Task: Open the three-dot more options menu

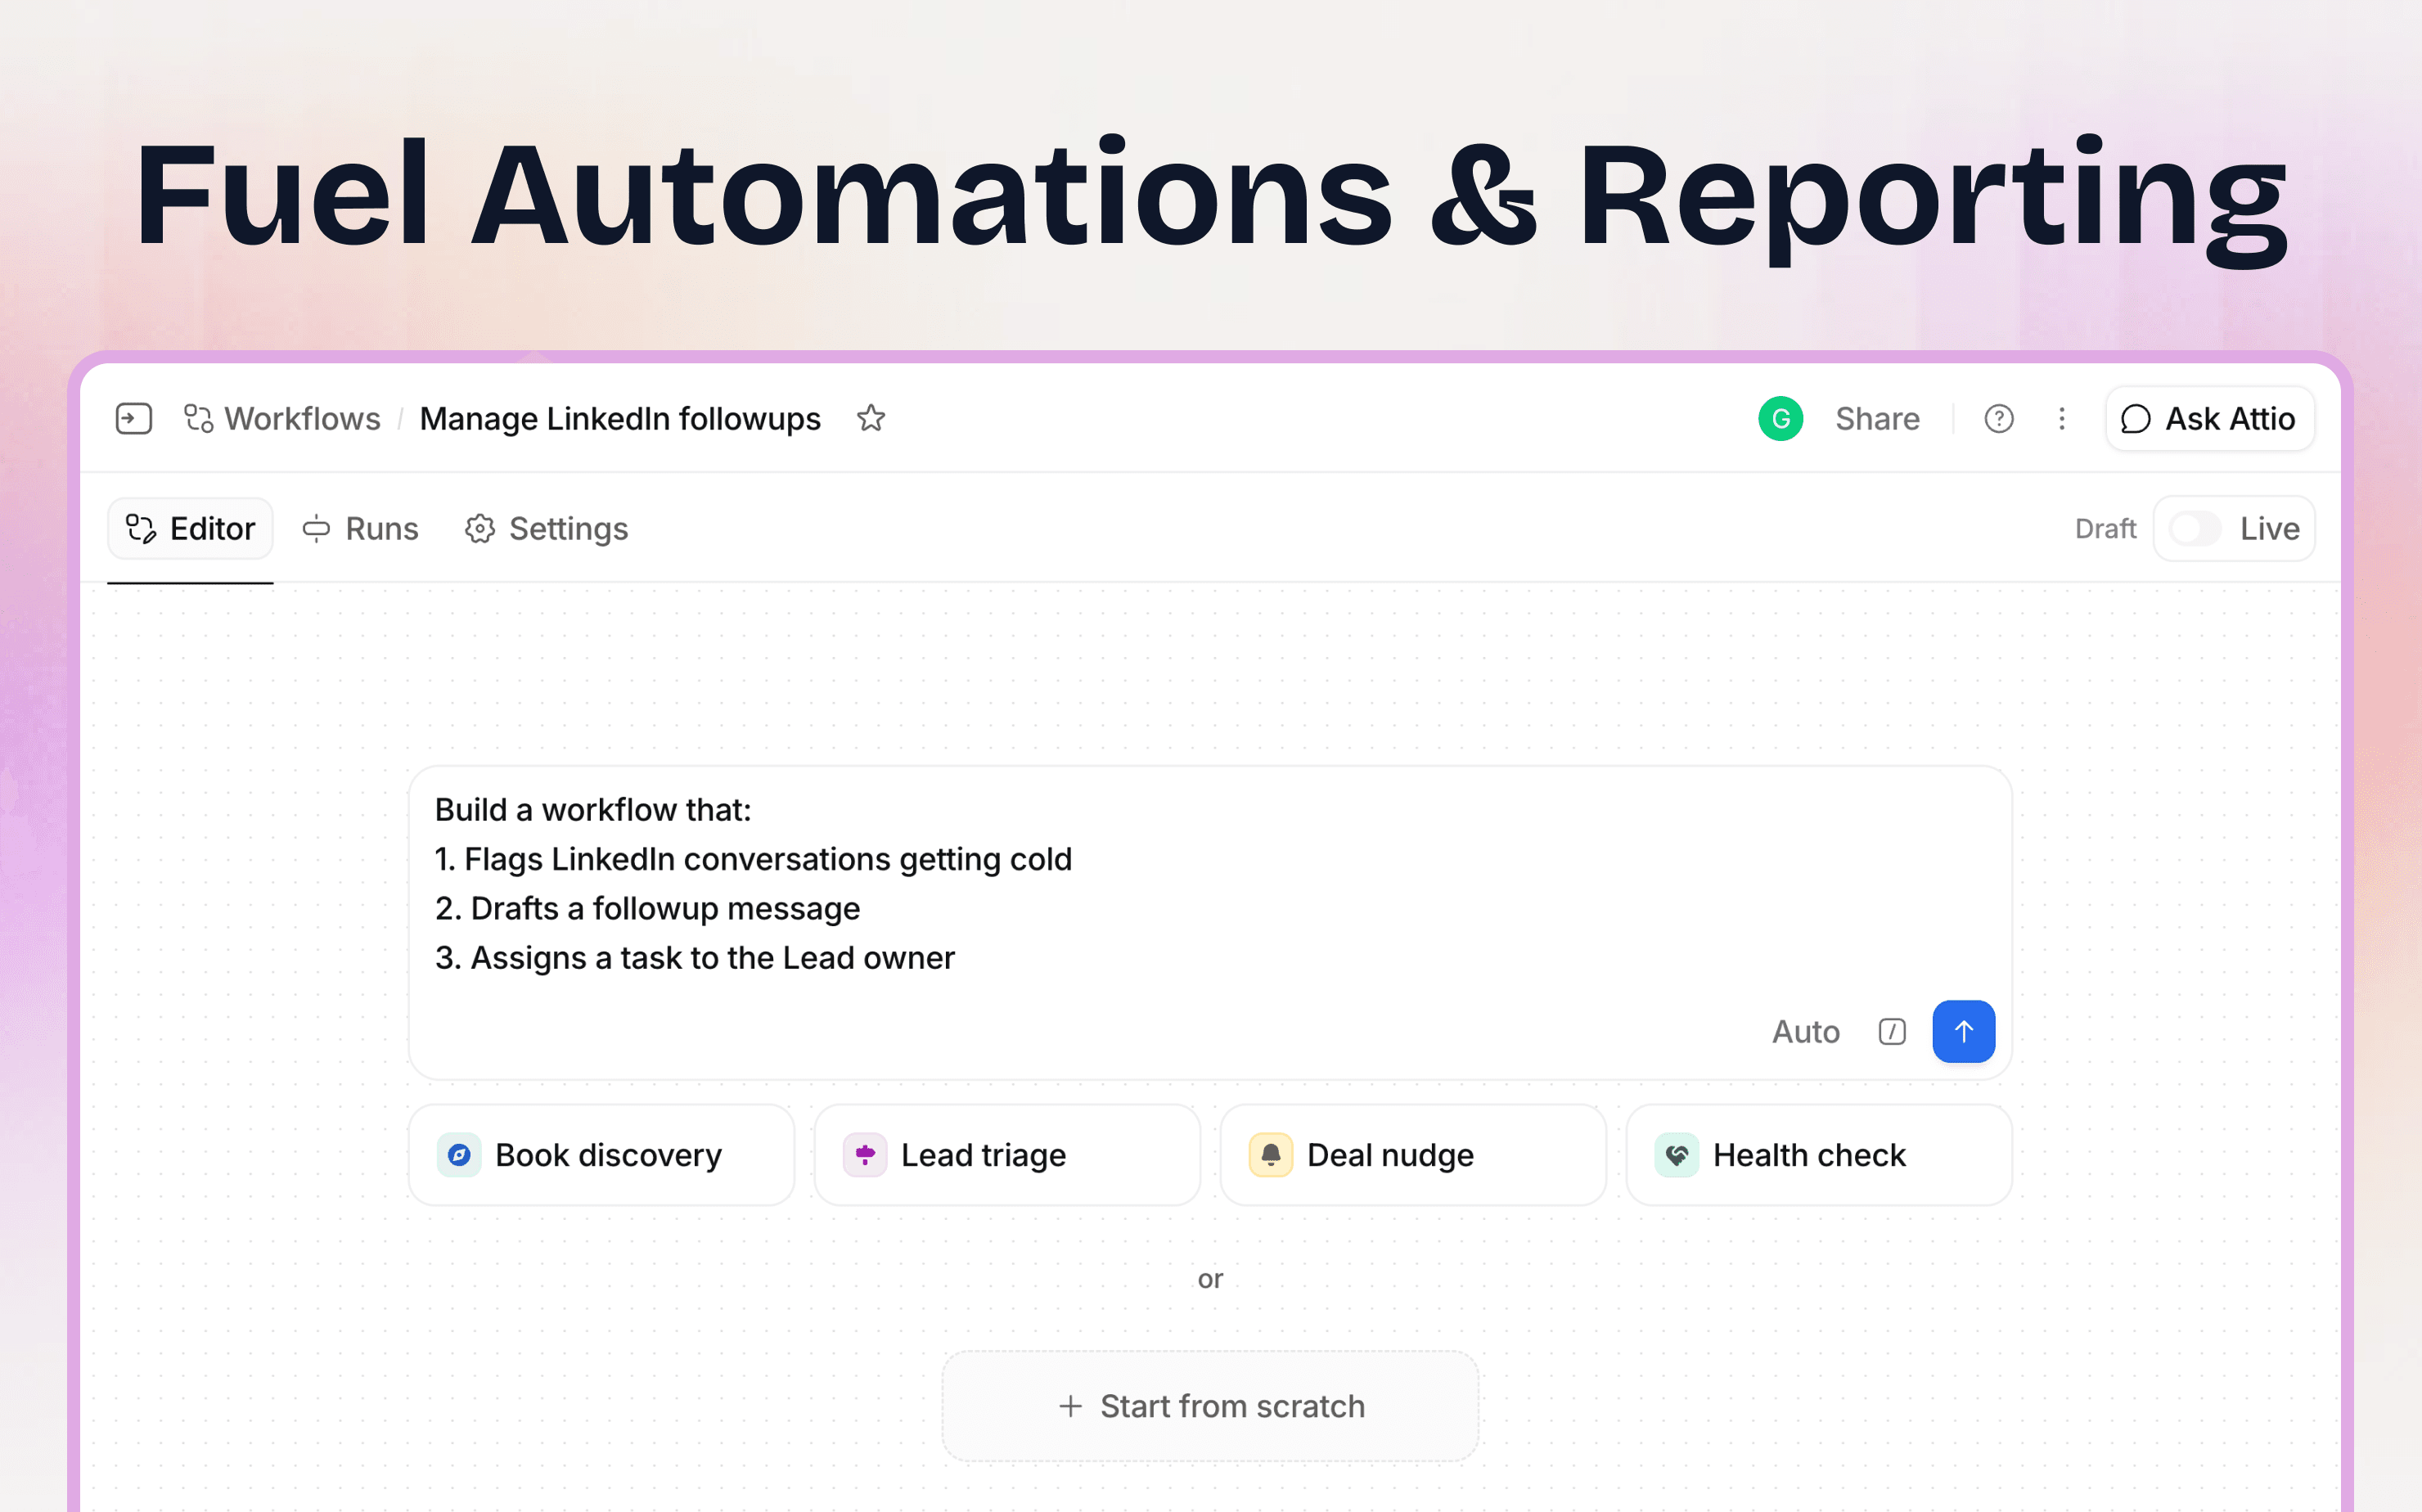Action: pyautogui.click(x=2061, y=418)
